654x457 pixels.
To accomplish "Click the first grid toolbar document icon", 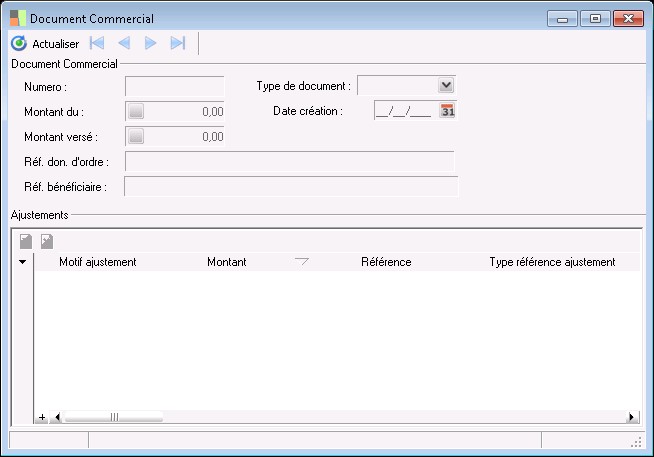I will (x=26, y=241).
